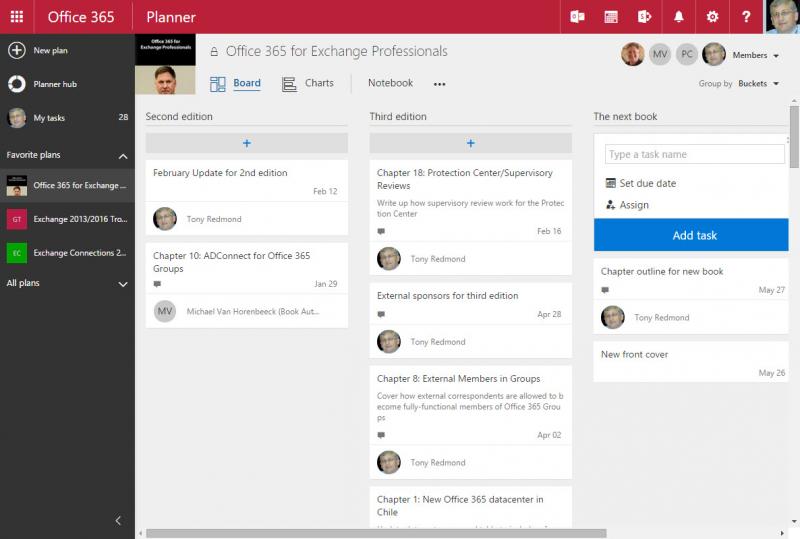Switch to Charts view
Image resolution: width=800 pixels, height=539 pixels.
[308, 84]
